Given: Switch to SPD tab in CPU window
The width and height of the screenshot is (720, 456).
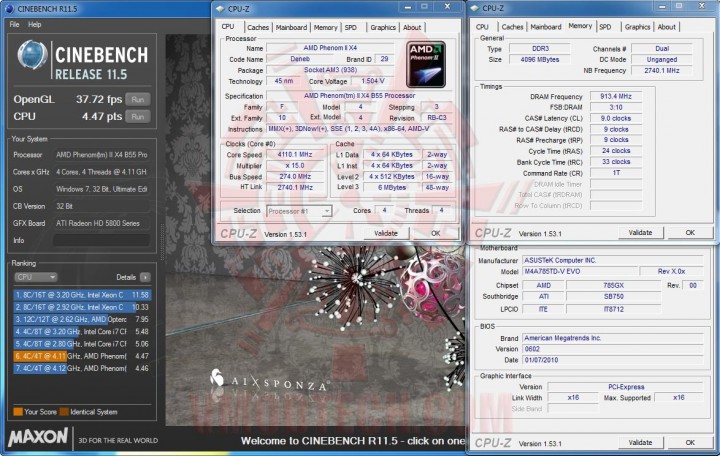Looking at the screenshot, I should (351, 28).
